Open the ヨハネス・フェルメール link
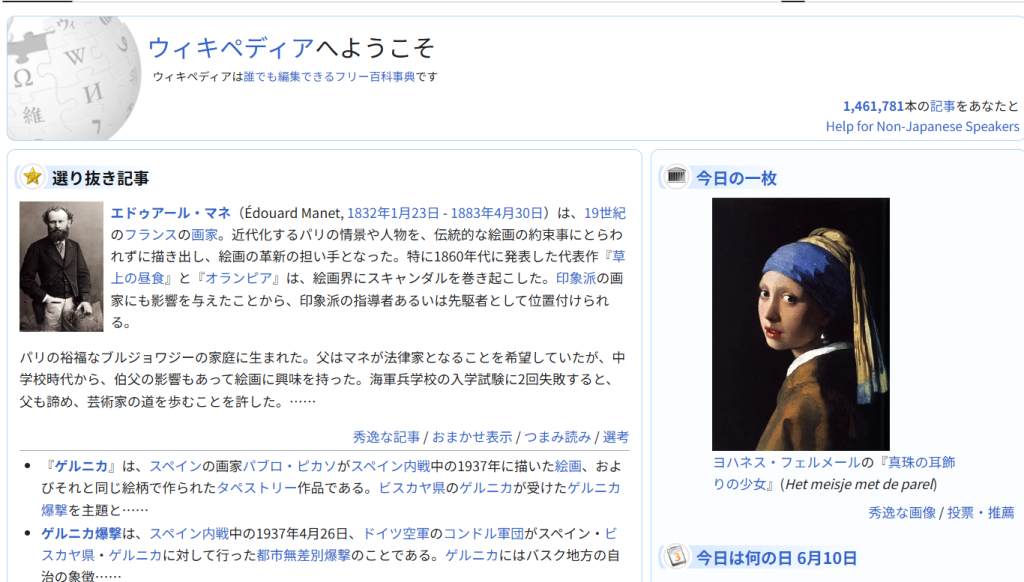Image resolution: width=1024 pixels, height=582 pixels. pyautogui.click(x=786, y=462)
